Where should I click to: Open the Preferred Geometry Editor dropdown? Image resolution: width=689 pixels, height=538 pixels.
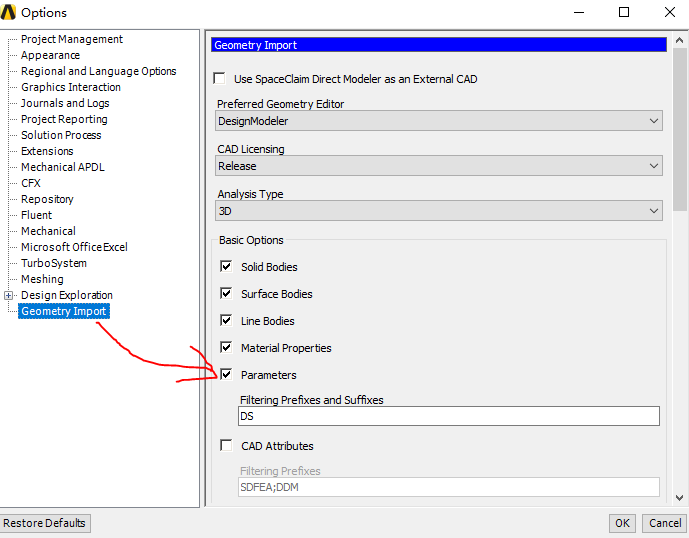[439, 121]
